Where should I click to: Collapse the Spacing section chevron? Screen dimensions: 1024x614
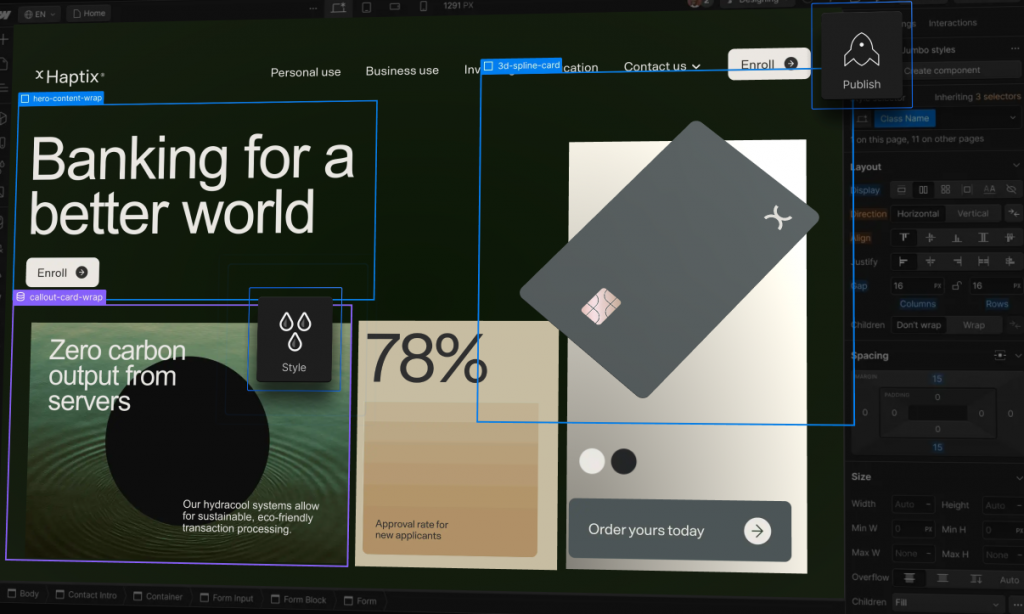[x=1017, y=355]
